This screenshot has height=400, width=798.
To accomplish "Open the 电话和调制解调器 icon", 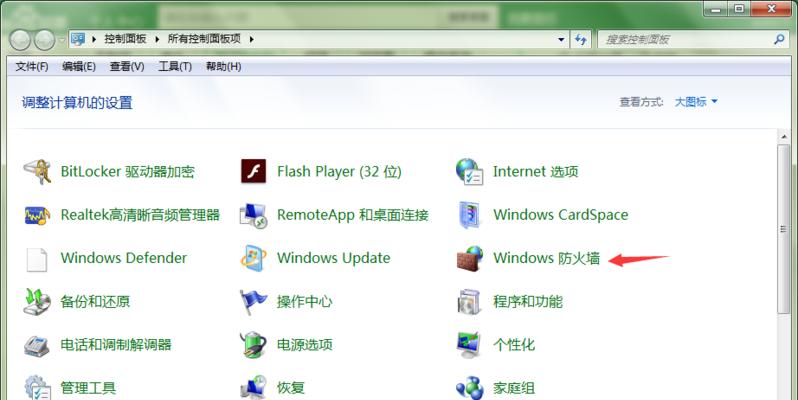I will (x=37, y=346).
